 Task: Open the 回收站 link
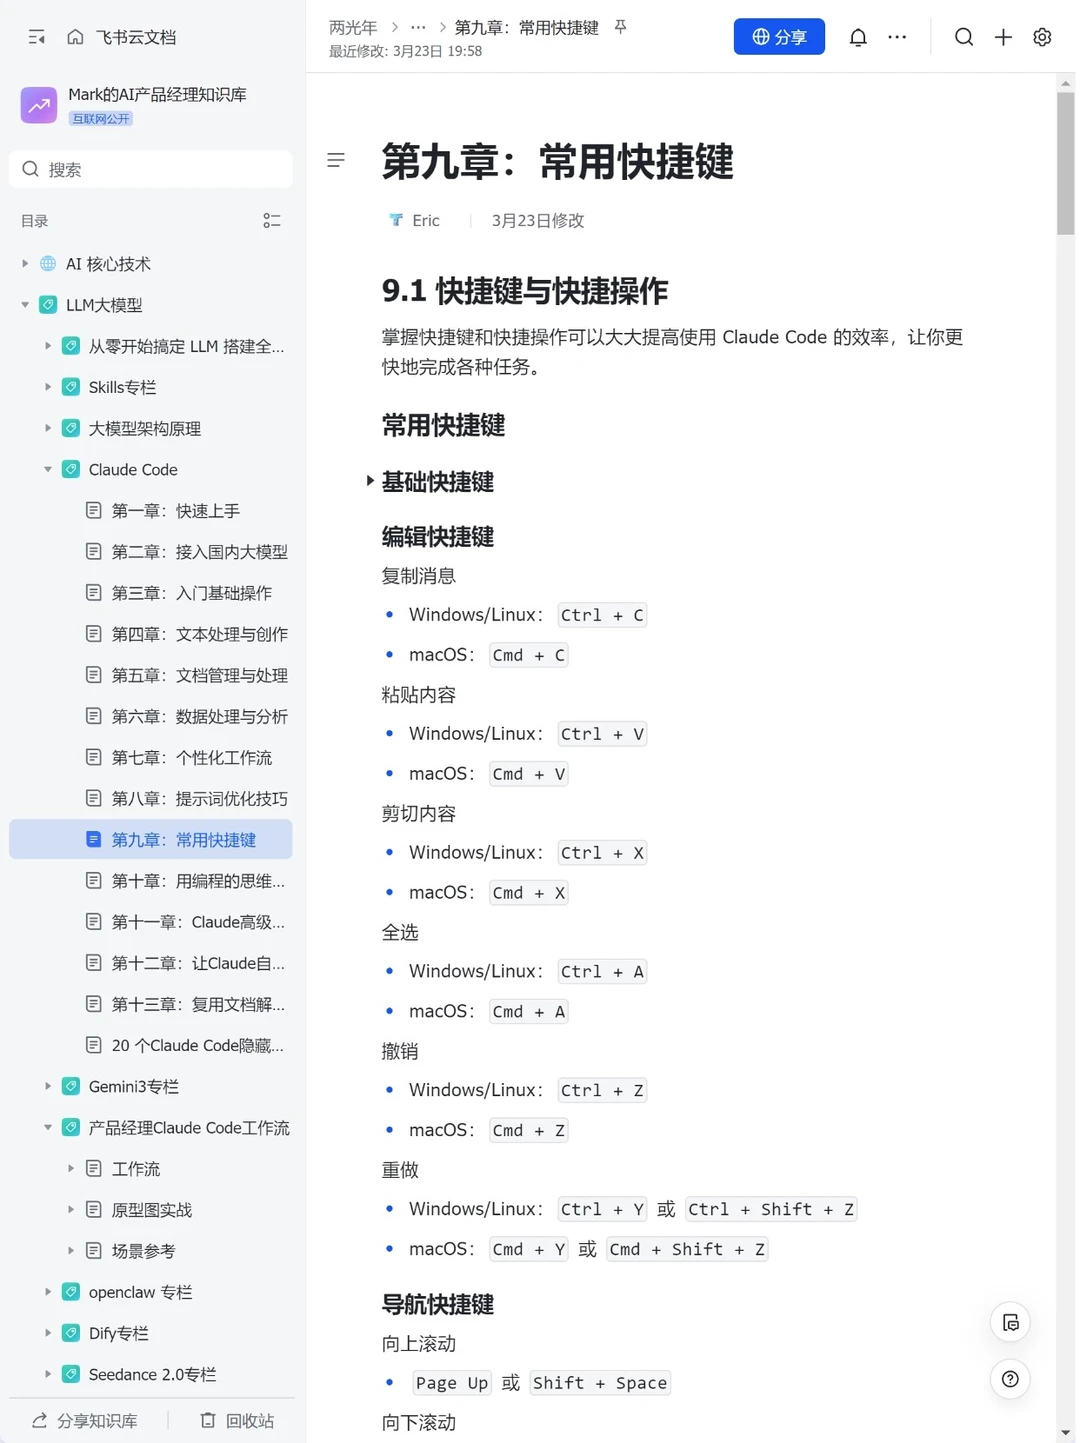pyautogui.click(x=237, y=1420)
